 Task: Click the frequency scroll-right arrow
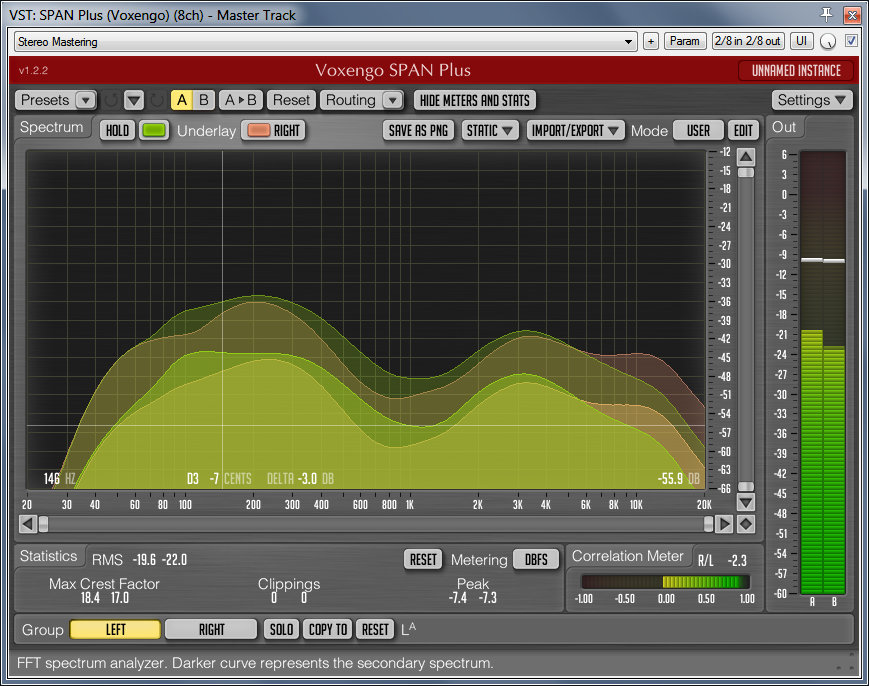(x=724, y=524)
